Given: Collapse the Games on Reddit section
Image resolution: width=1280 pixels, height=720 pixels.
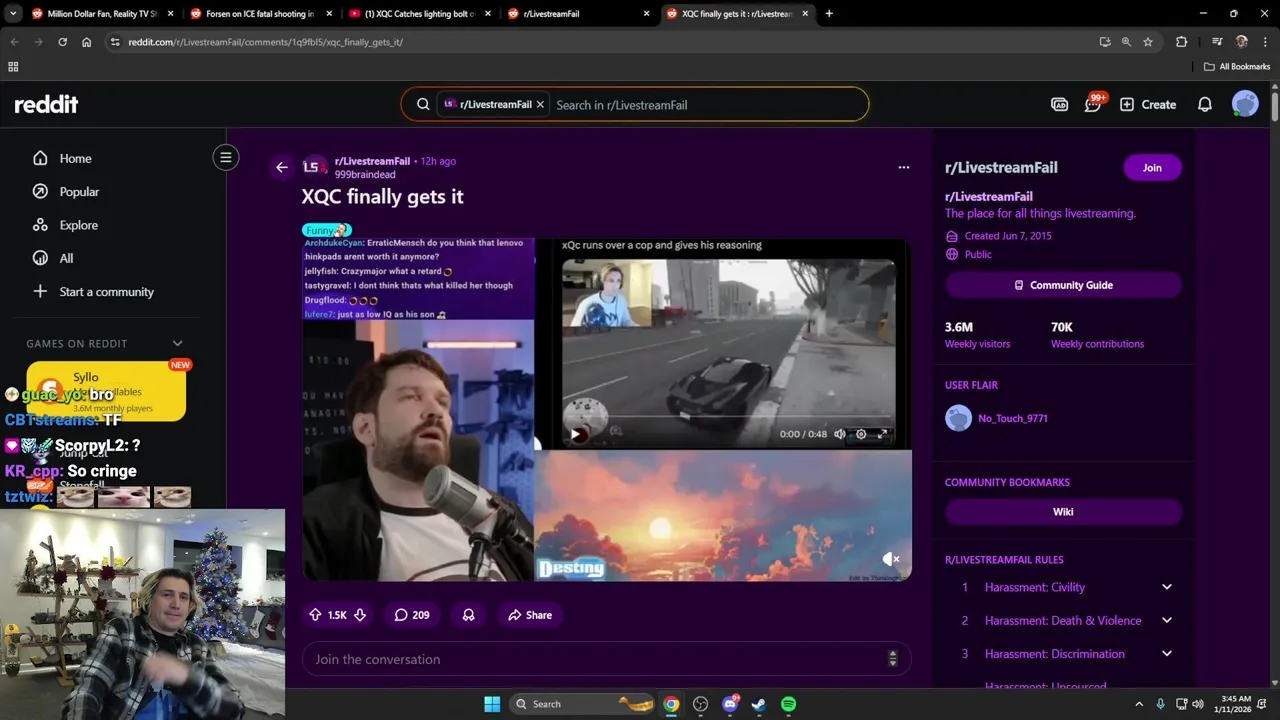Looking at the screenshot, I should (x=177, y=343).
